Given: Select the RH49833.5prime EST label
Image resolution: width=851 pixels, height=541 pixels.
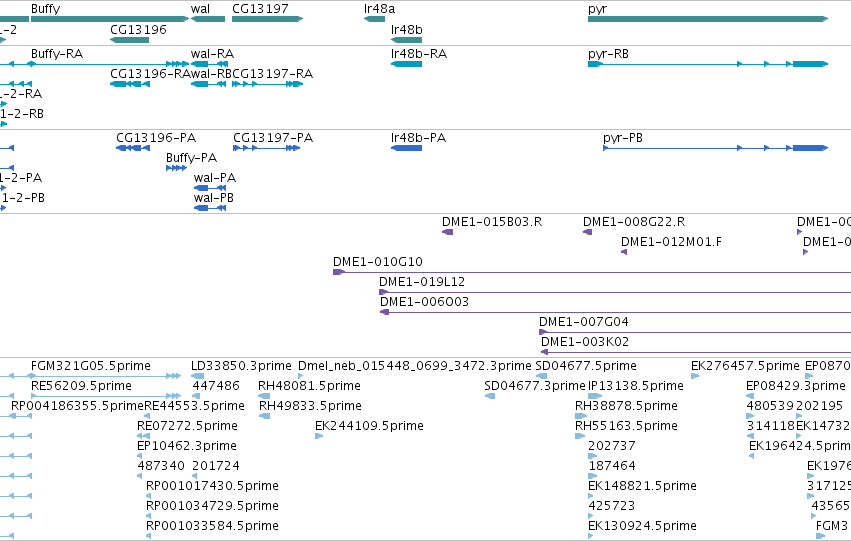Looking at the screenshot, I should [x=310, y=406].
